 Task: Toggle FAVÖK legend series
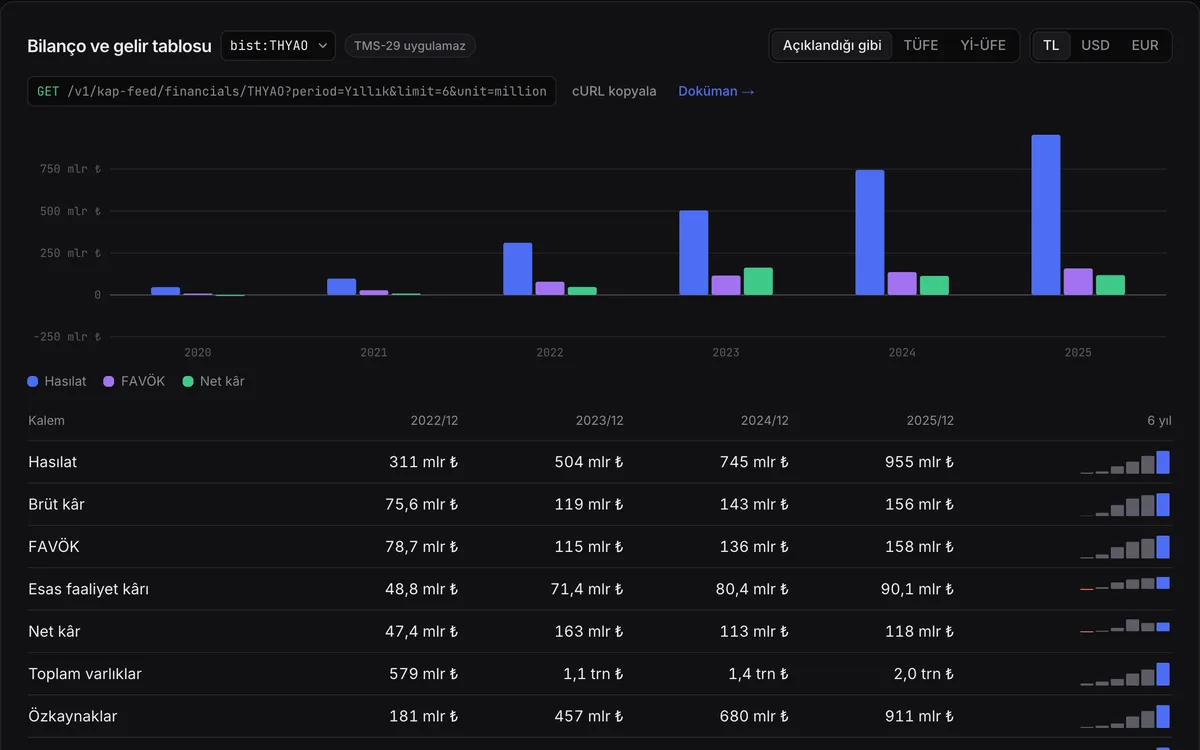pos(134,381)
